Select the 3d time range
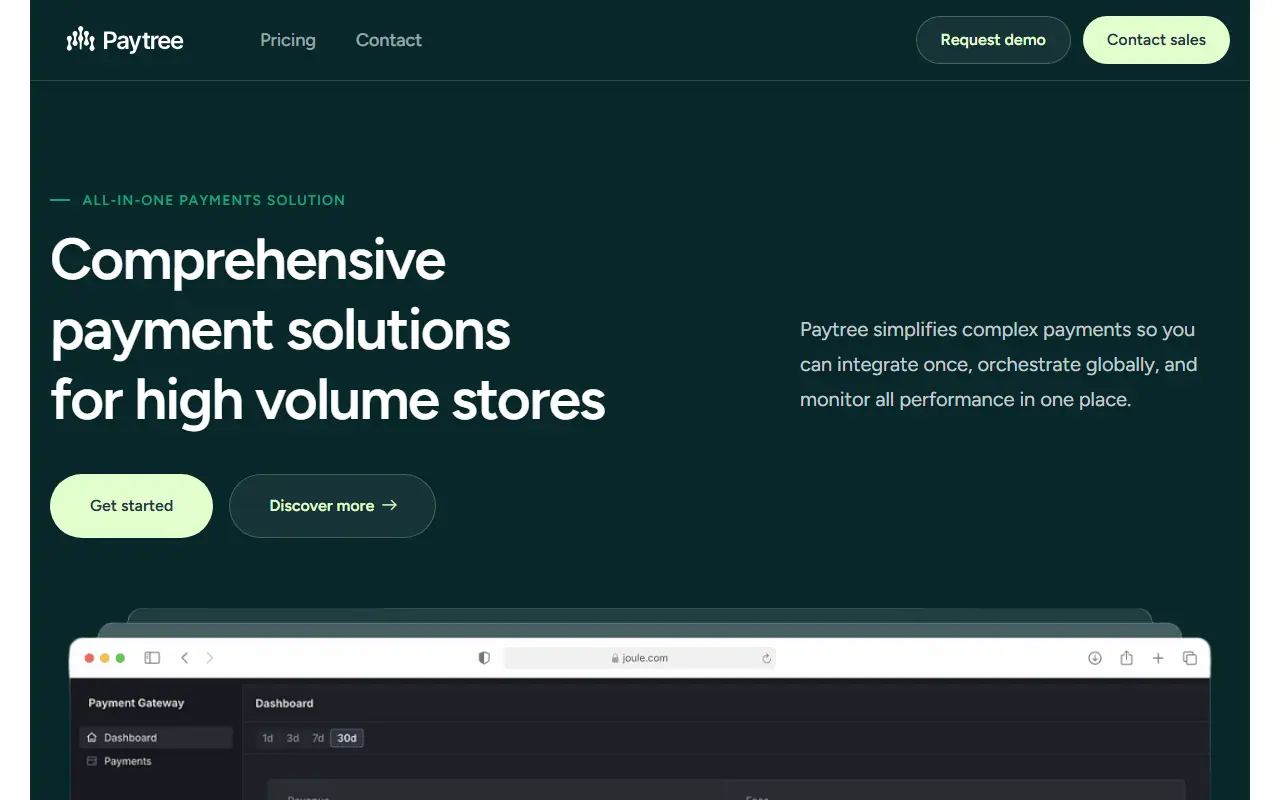 click(292, 738)
